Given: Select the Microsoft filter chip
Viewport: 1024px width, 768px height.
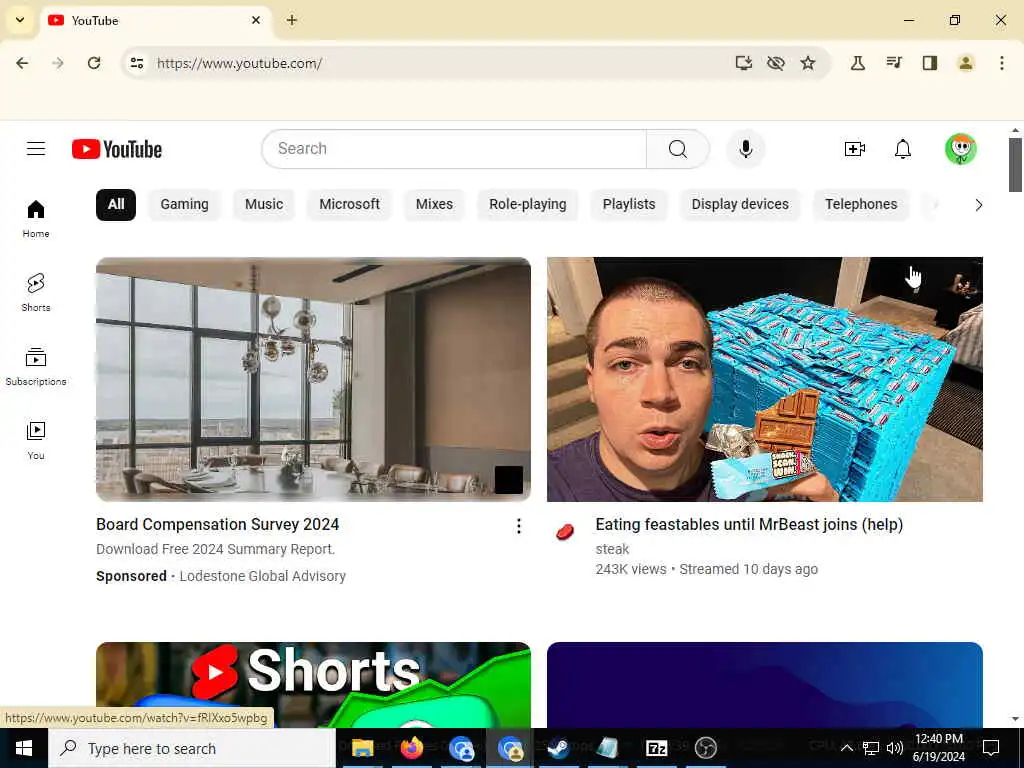Looking at the screenshot, I should tap(349, 204).
